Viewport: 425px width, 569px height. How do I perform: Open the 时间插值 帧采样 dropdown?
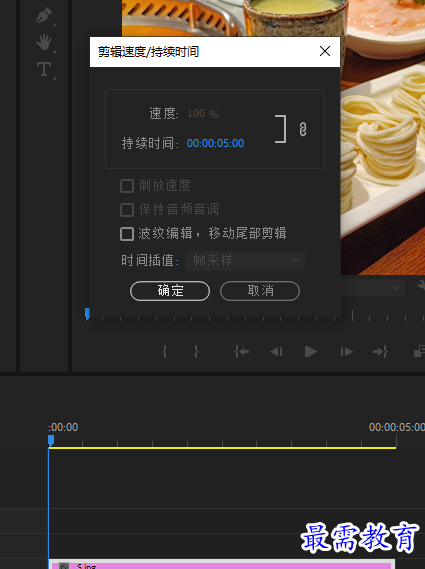coord(245,261)
